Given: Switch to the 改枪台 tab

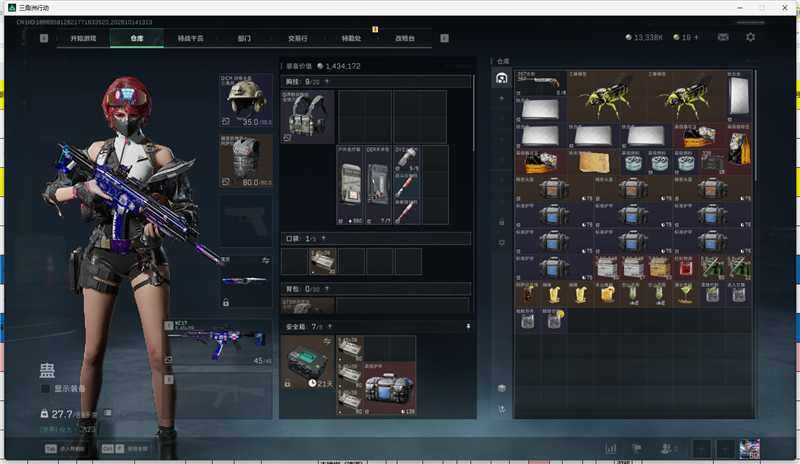Looking at the screenshot, I should tap(405, 38).
